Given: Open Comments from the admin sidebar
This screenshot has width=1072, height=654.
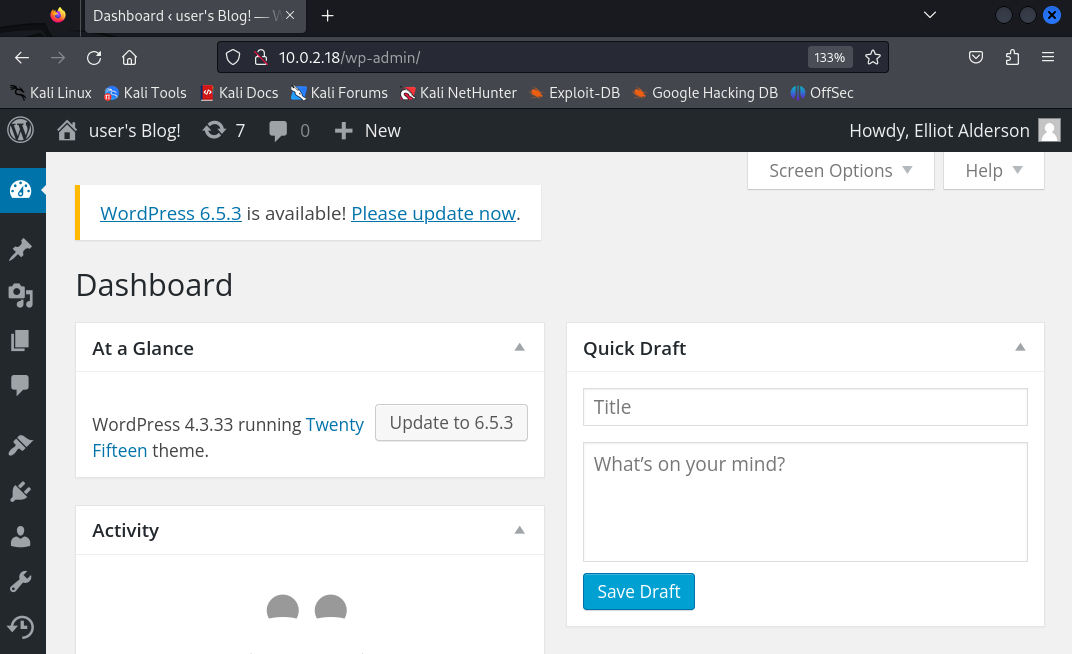Looking at the screenshot, I should 21,385.
